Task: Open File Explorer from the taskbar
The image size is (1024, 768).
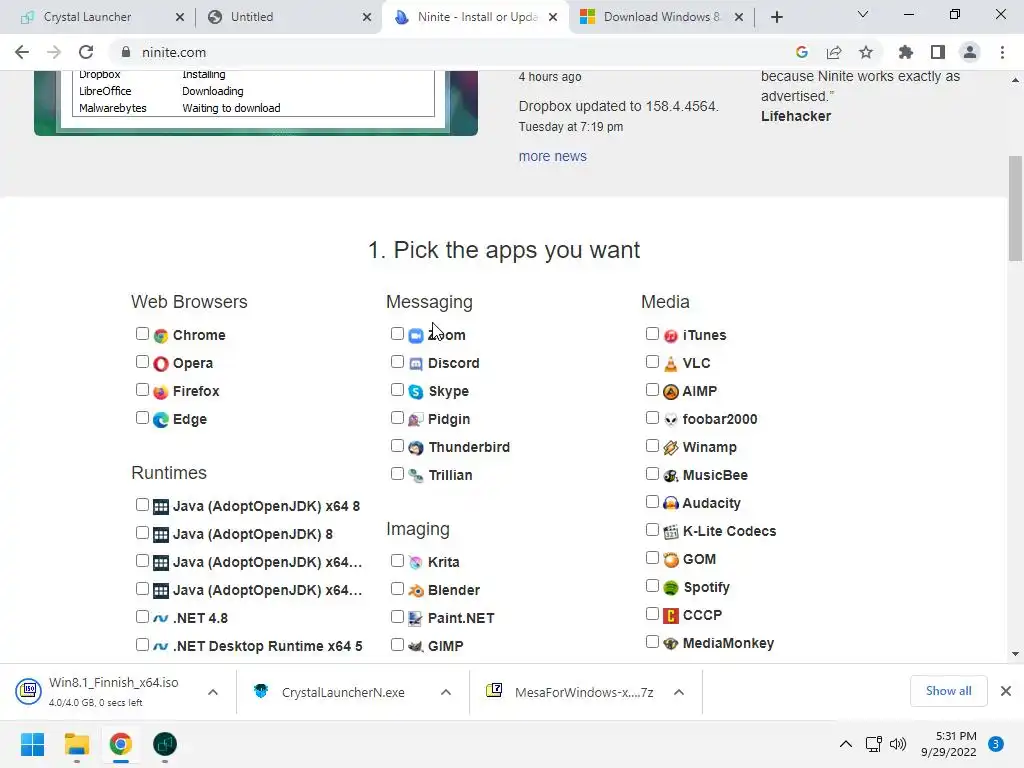Action: pos(76,744)
